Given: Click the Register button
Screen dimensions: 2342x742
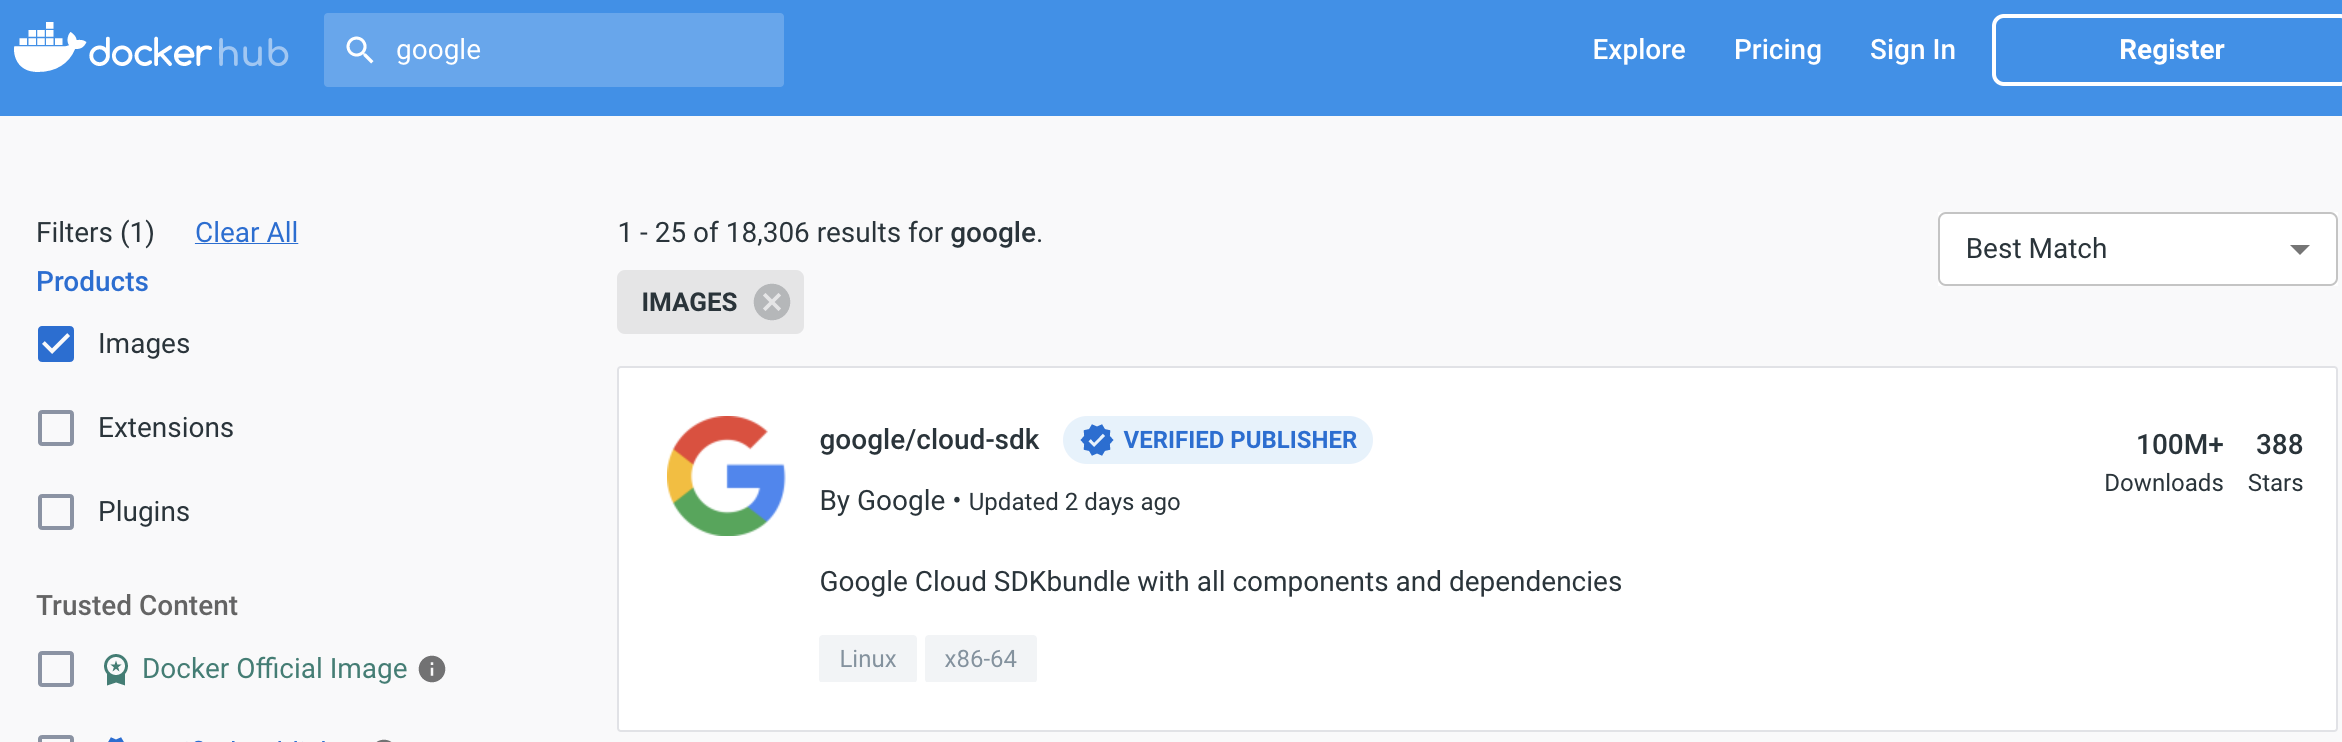Looking at the screenshot, I should point(2170,48).
